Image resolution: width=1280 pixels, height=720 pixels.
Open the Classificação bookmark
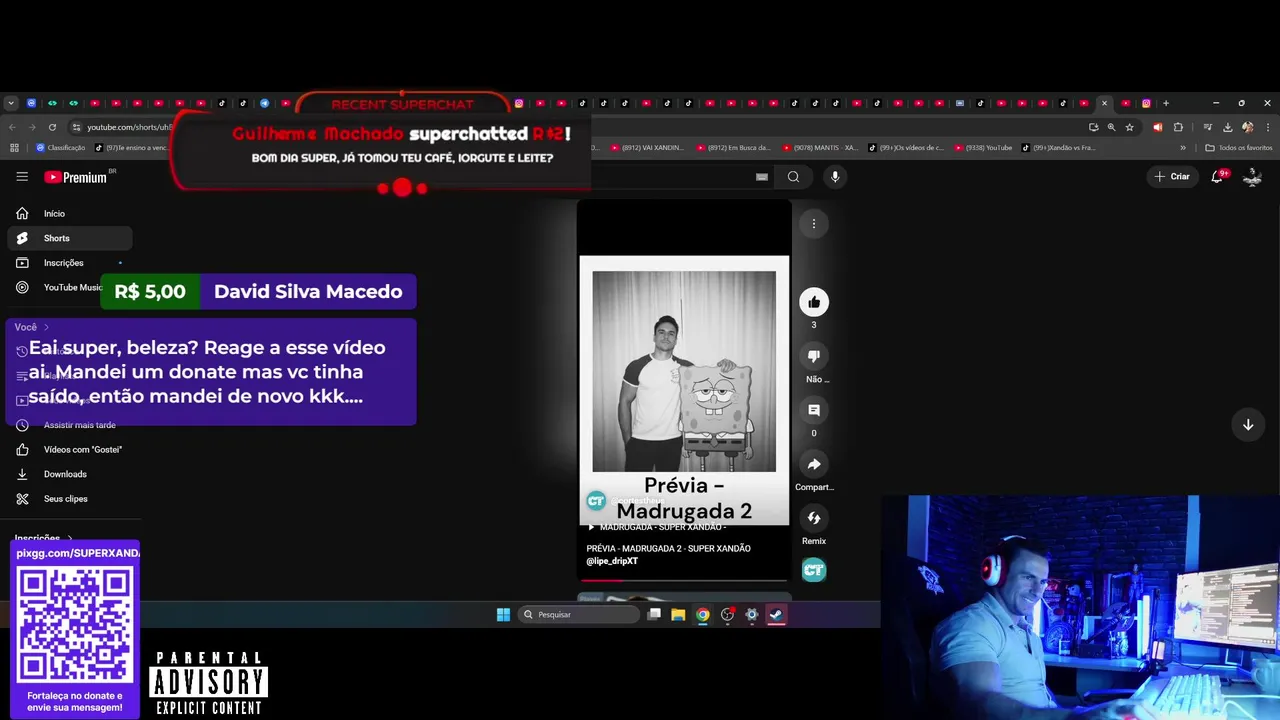click(61, 148)
